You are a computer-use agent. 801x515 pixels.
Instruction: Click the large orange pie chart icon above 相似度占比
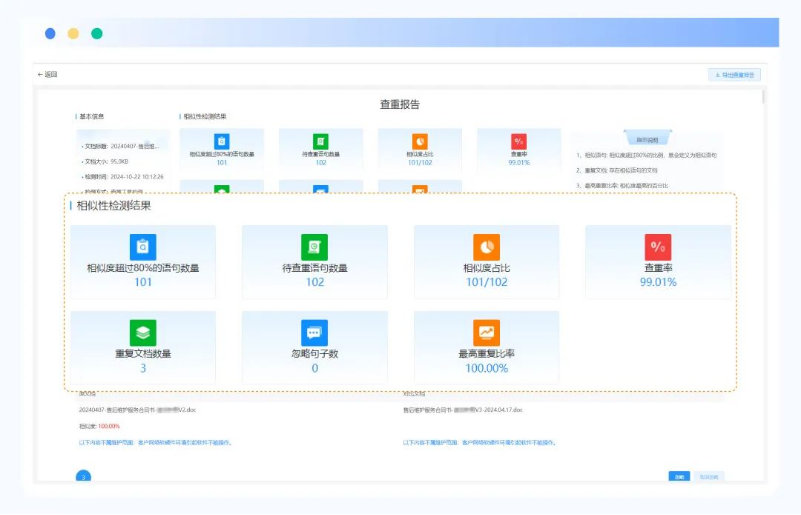click(x=486, y=247)
